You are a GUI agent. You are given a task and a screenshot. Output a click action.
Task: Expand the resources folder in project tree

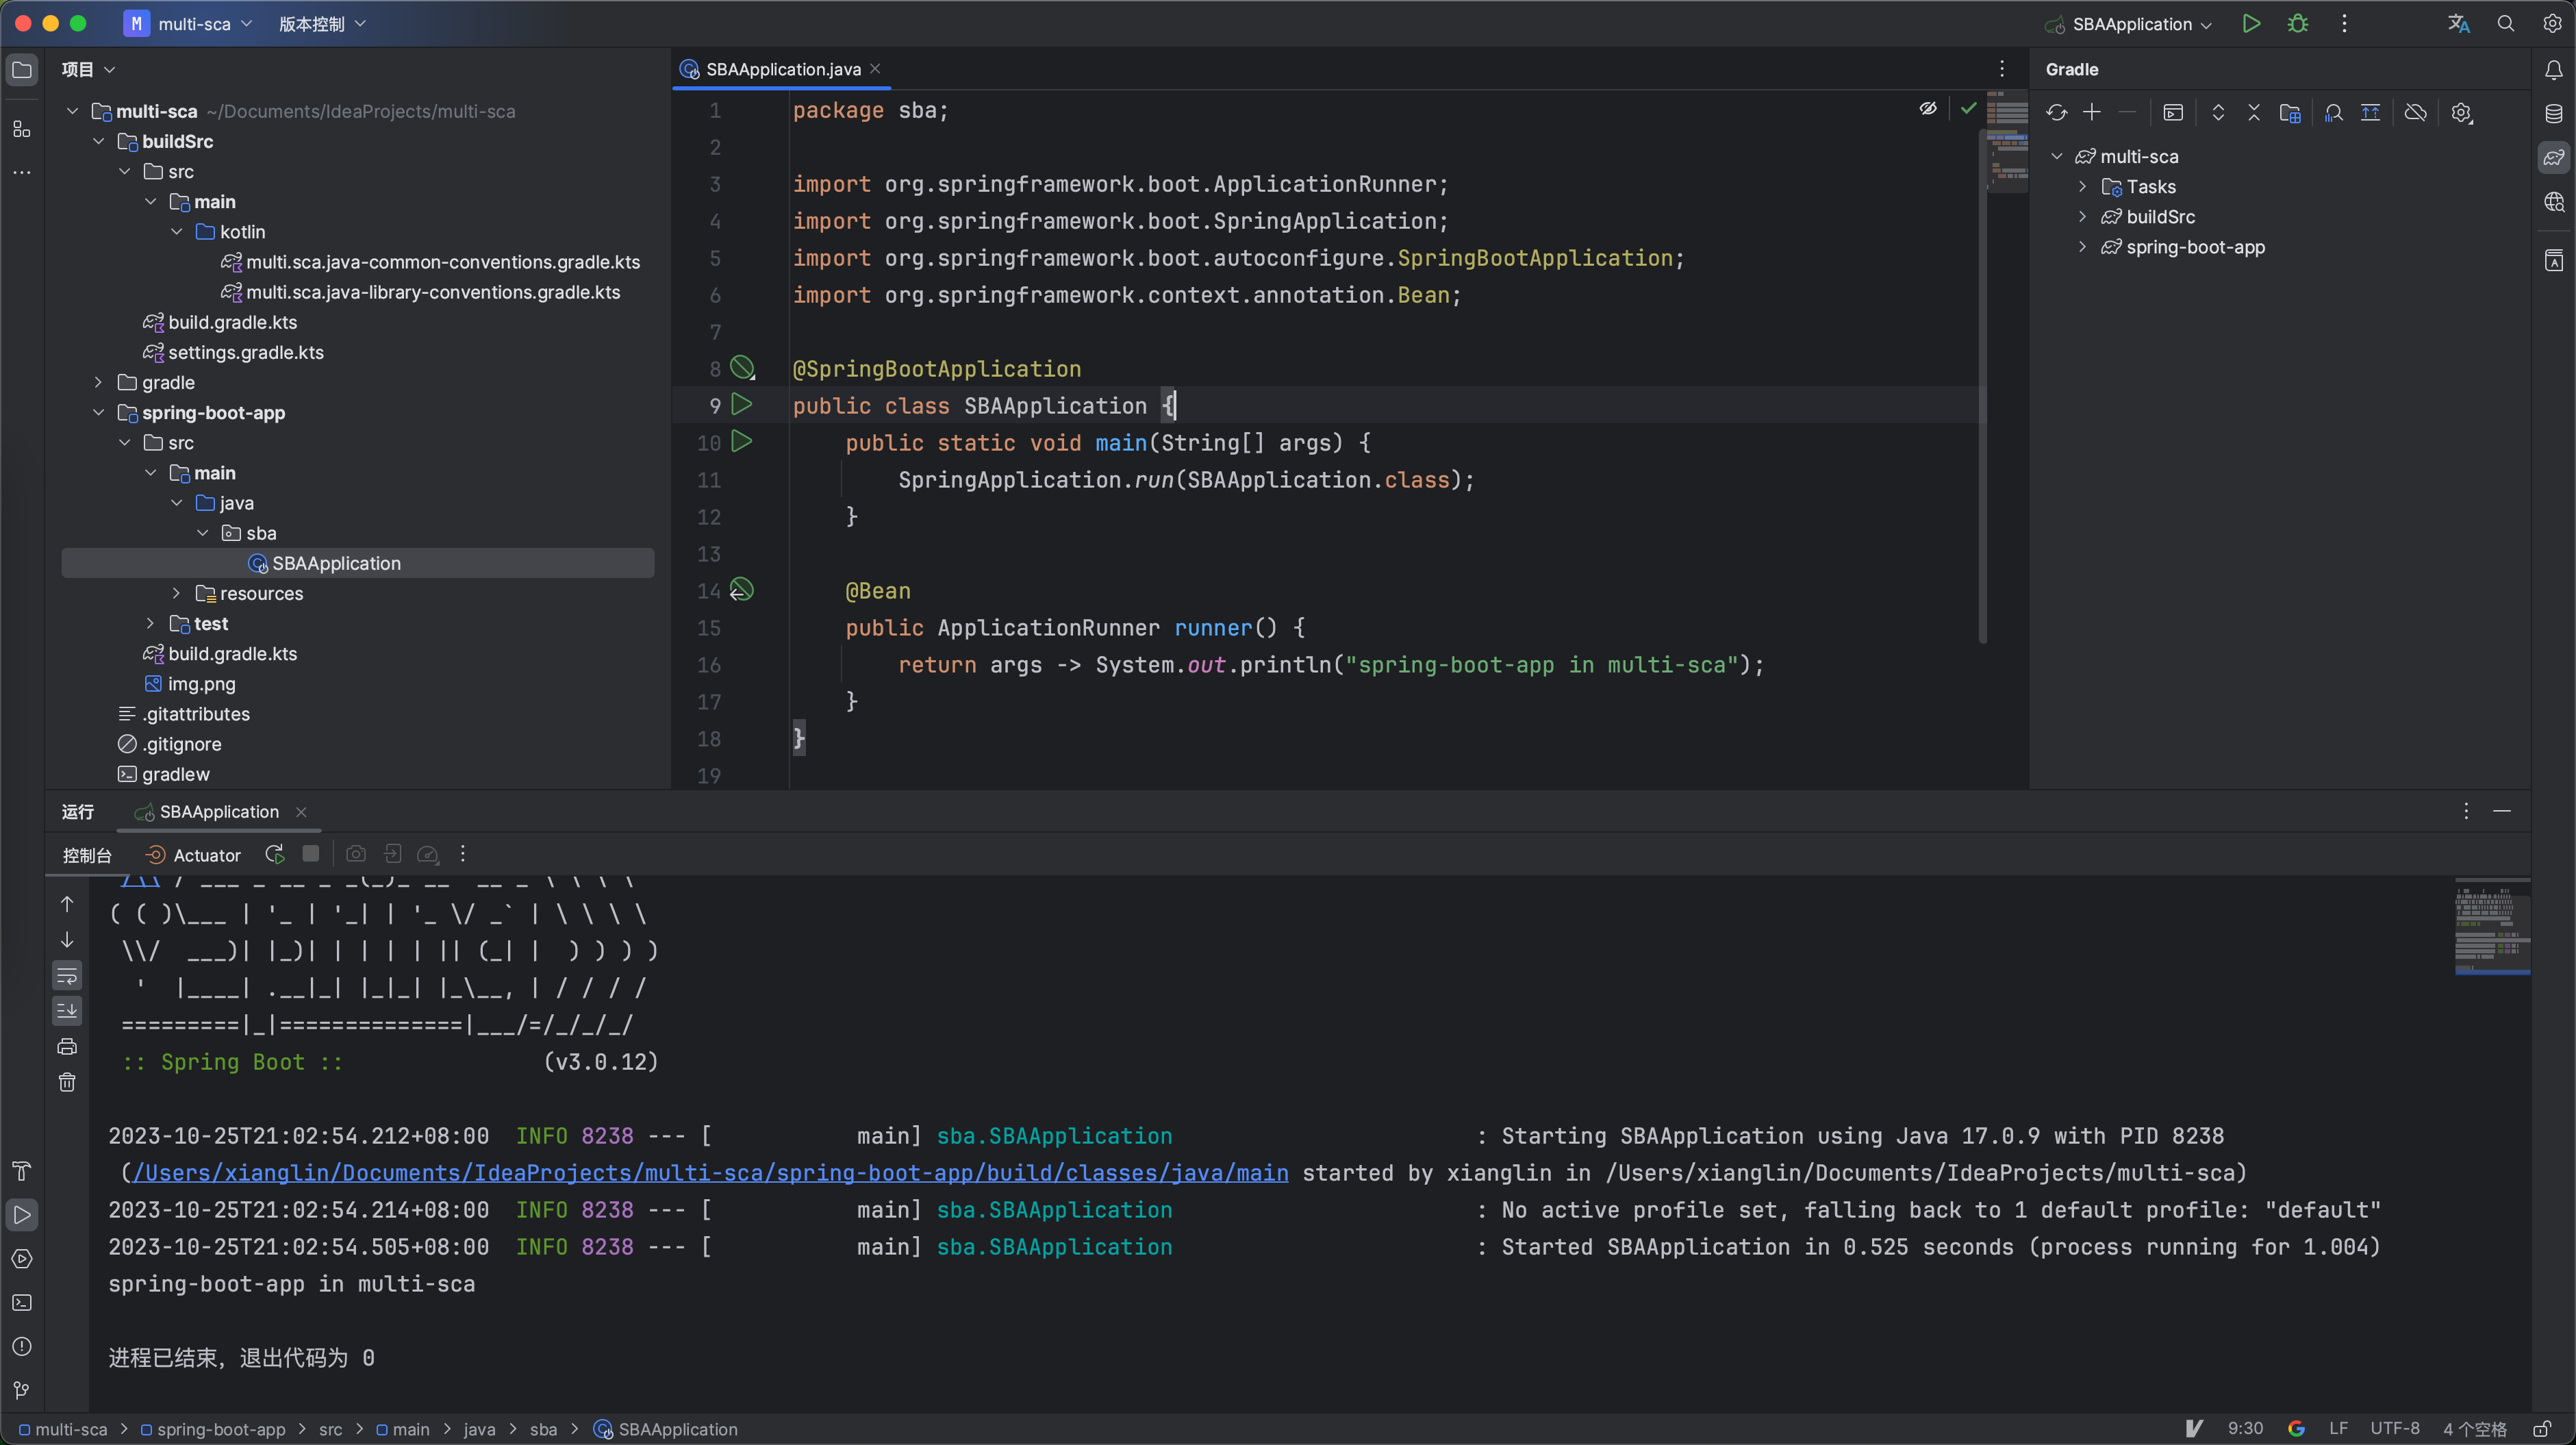[176, 594]
